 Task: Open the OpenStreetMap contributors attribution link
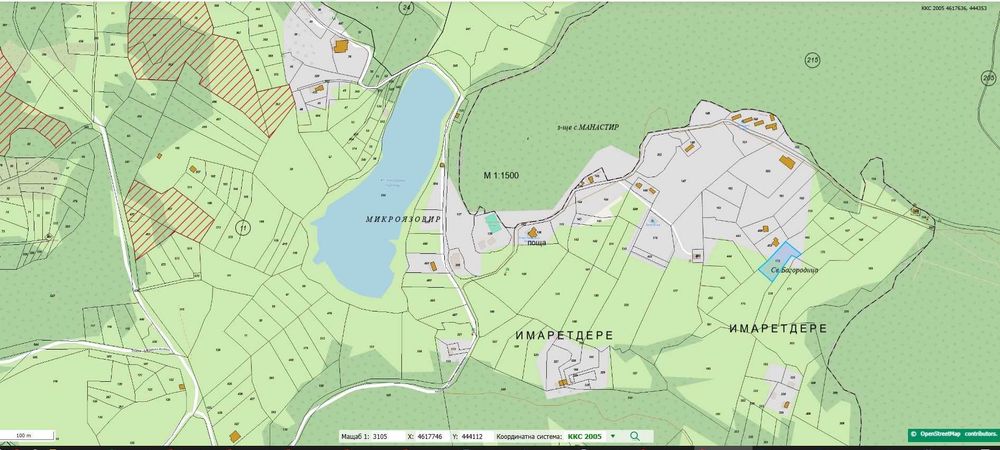953,435
